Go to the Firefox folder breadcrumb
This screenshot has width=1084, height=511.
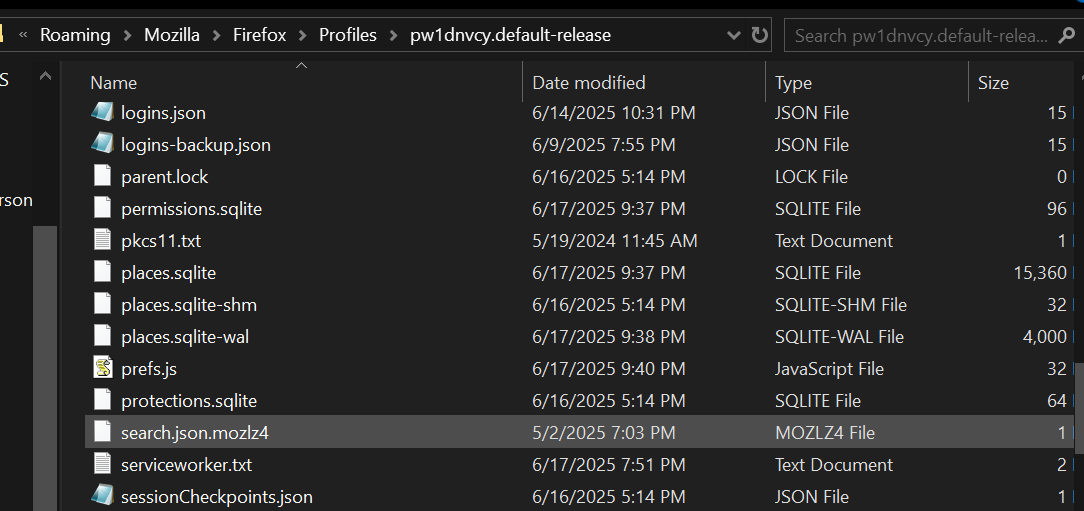259,35
